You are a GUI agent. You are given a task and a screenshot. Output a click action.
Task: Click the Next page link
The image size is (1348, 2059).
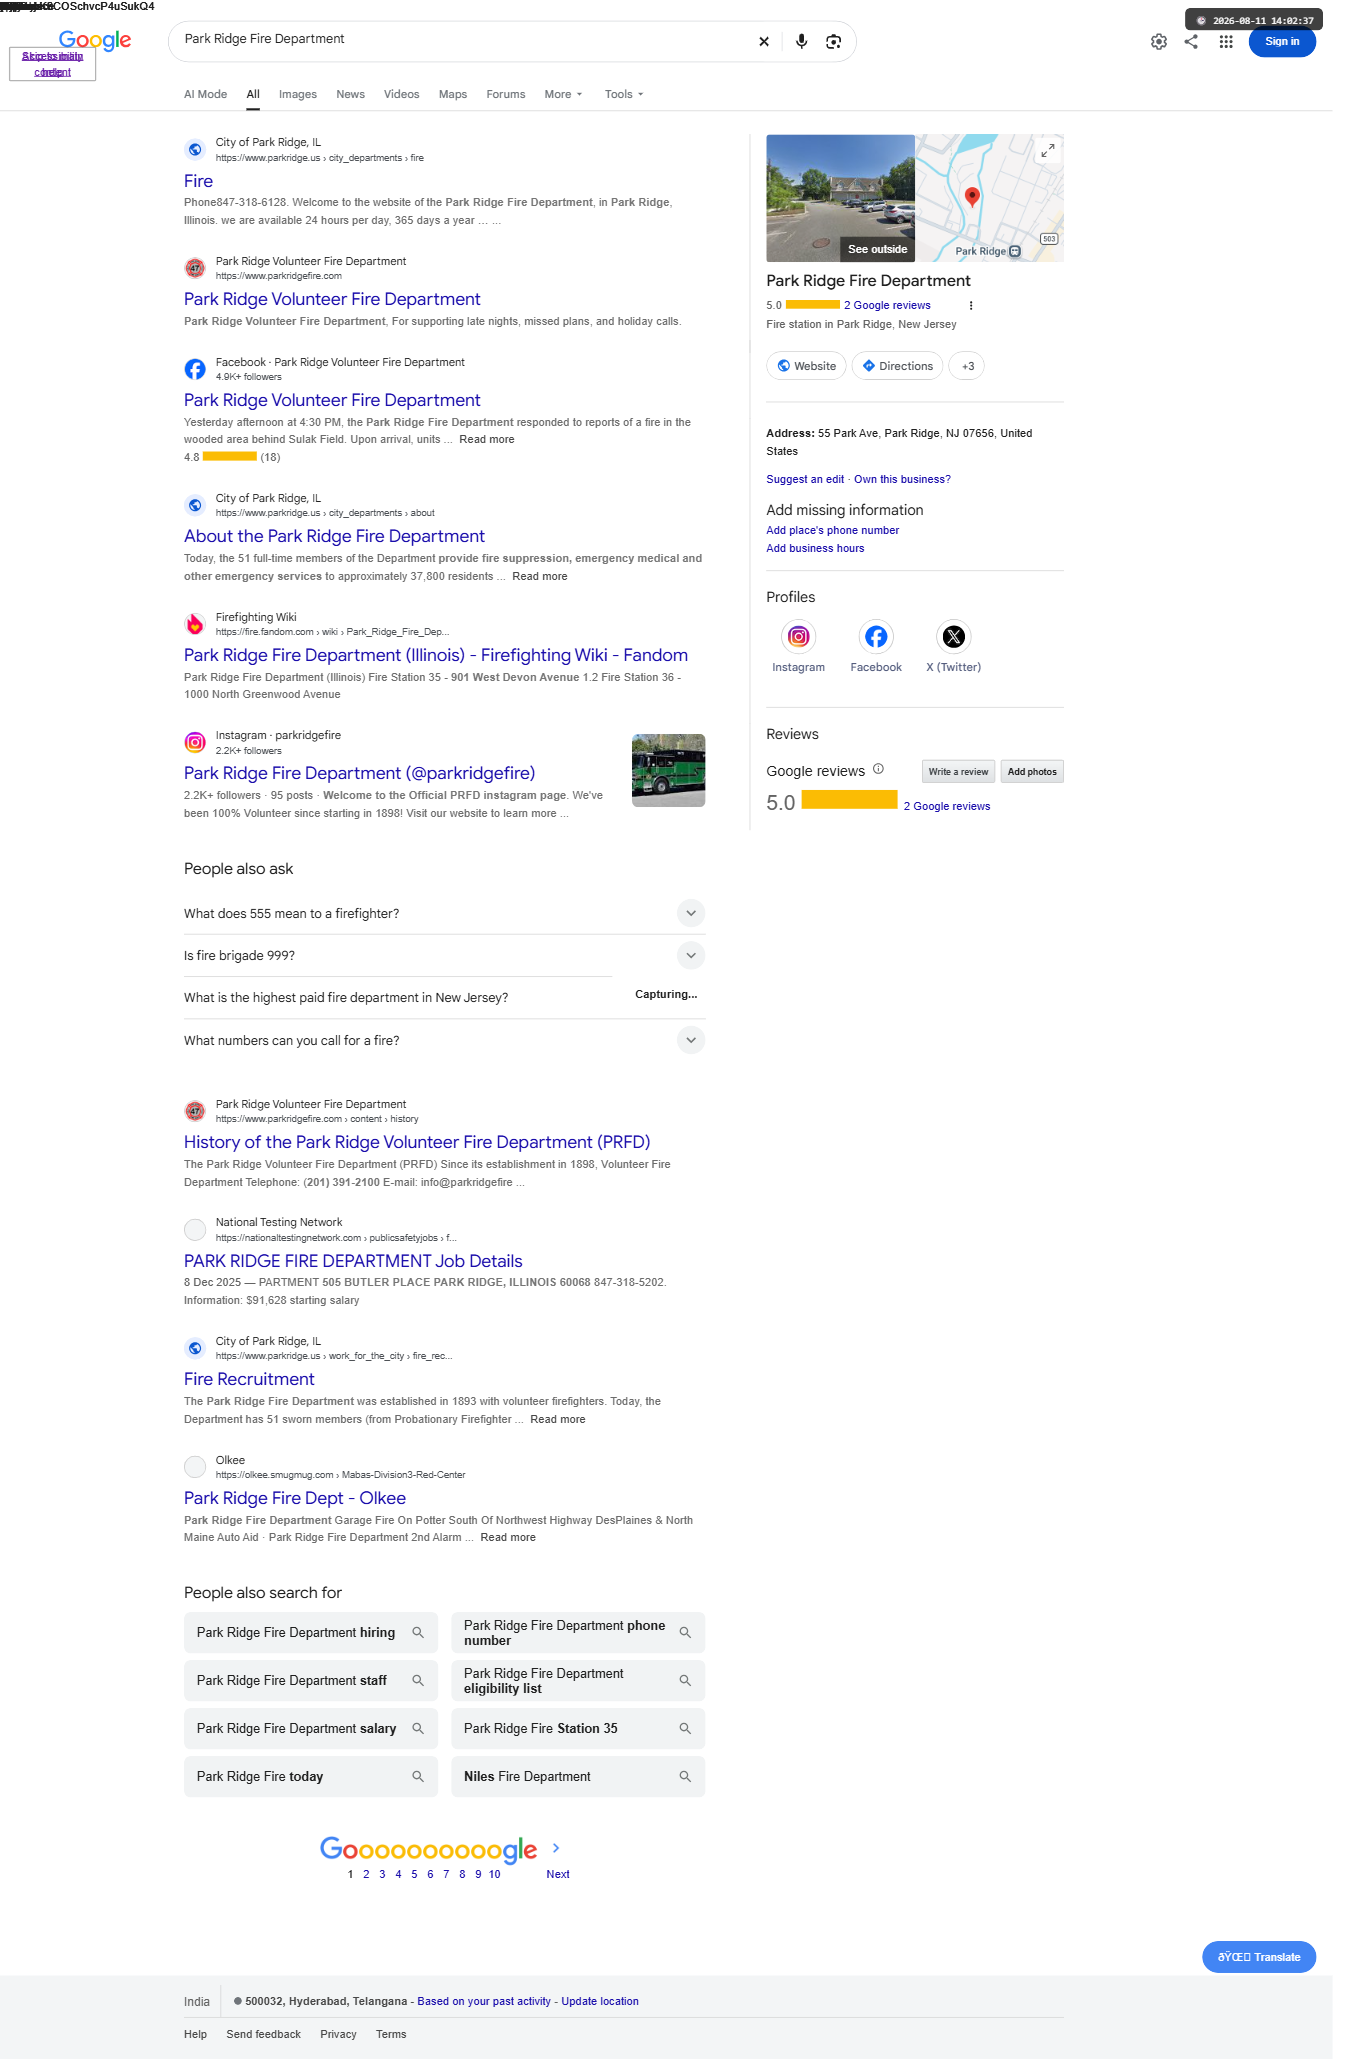(x=558, y=1875)
